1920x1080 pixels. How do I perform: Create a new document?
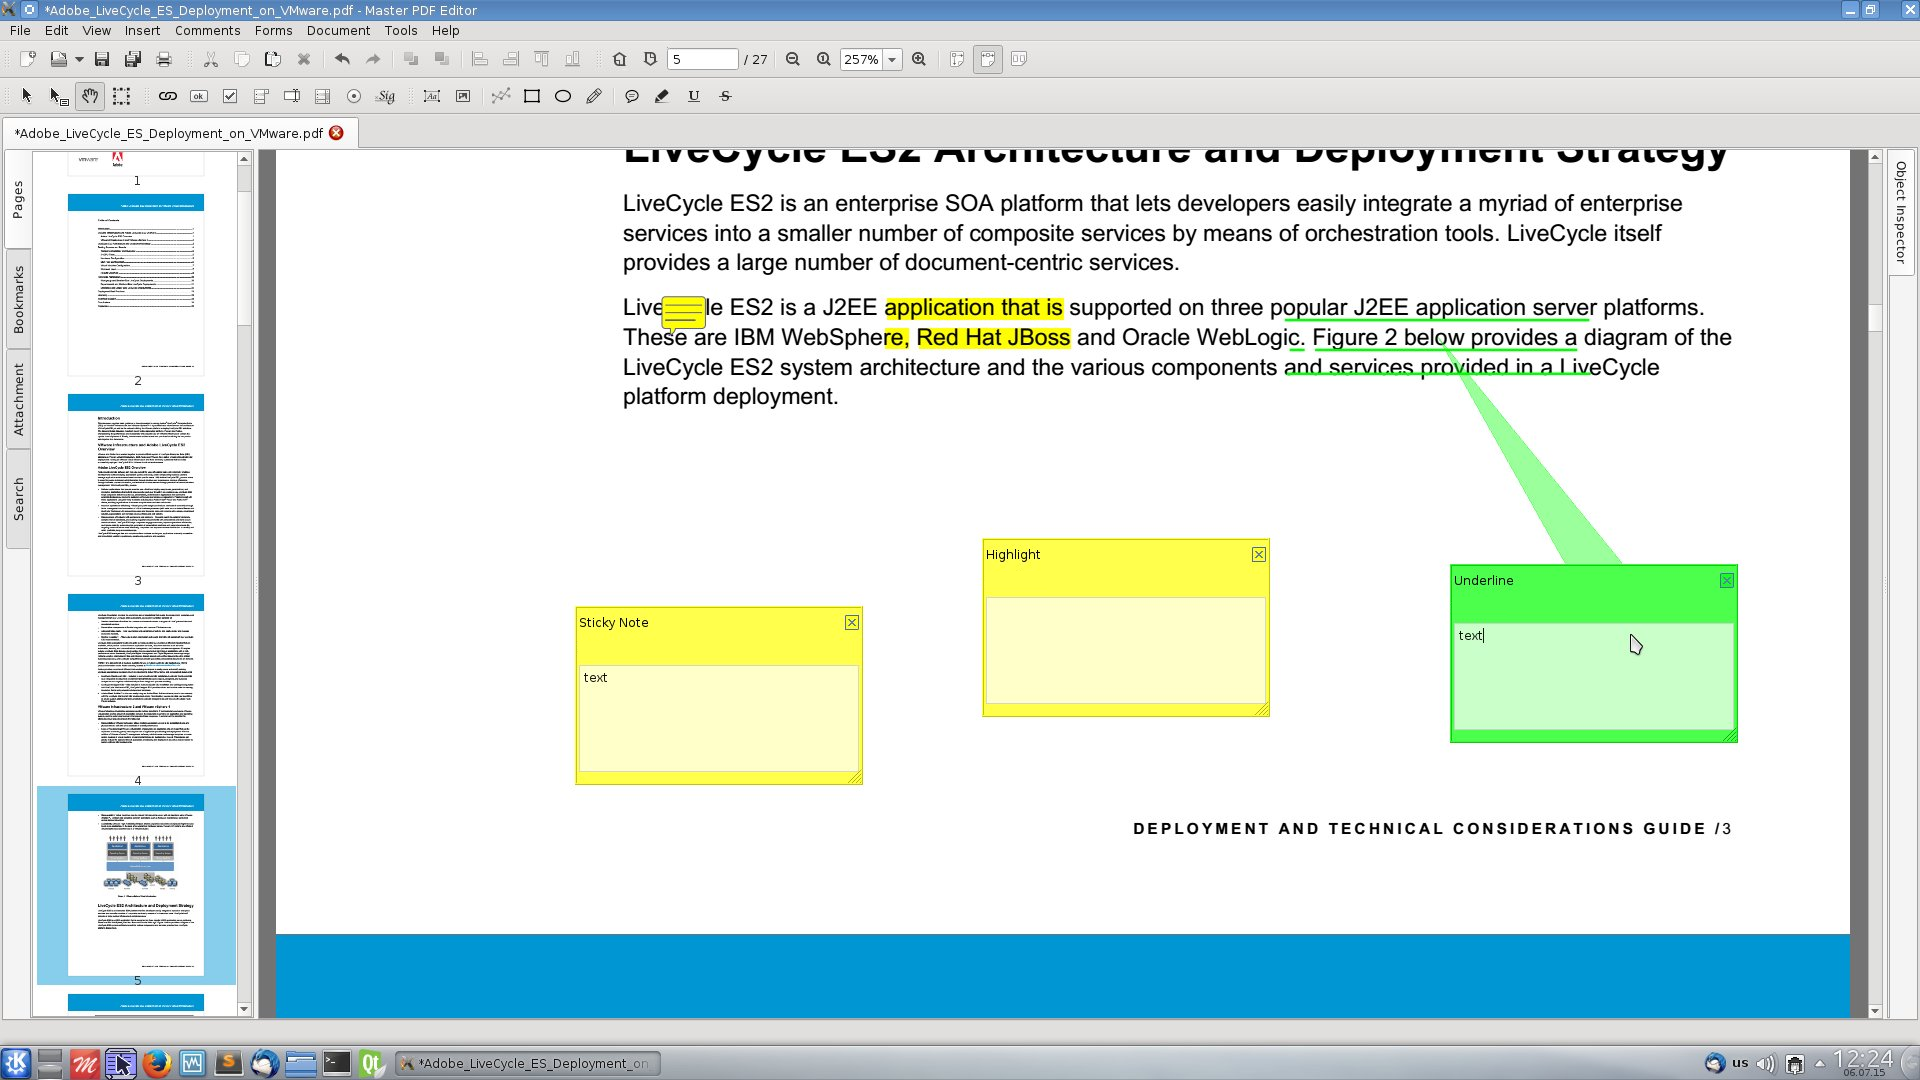click(28, 59)
